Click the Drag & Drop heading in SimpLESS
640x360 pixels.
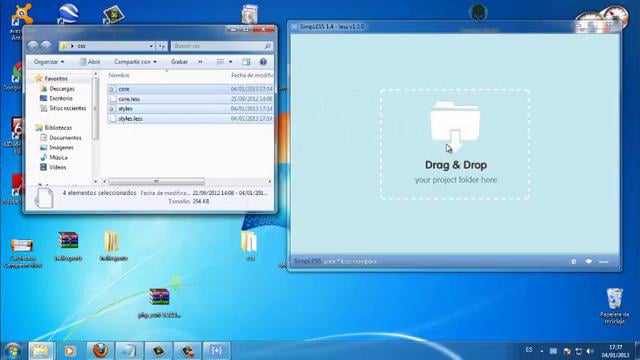click(x=456, y=165)
